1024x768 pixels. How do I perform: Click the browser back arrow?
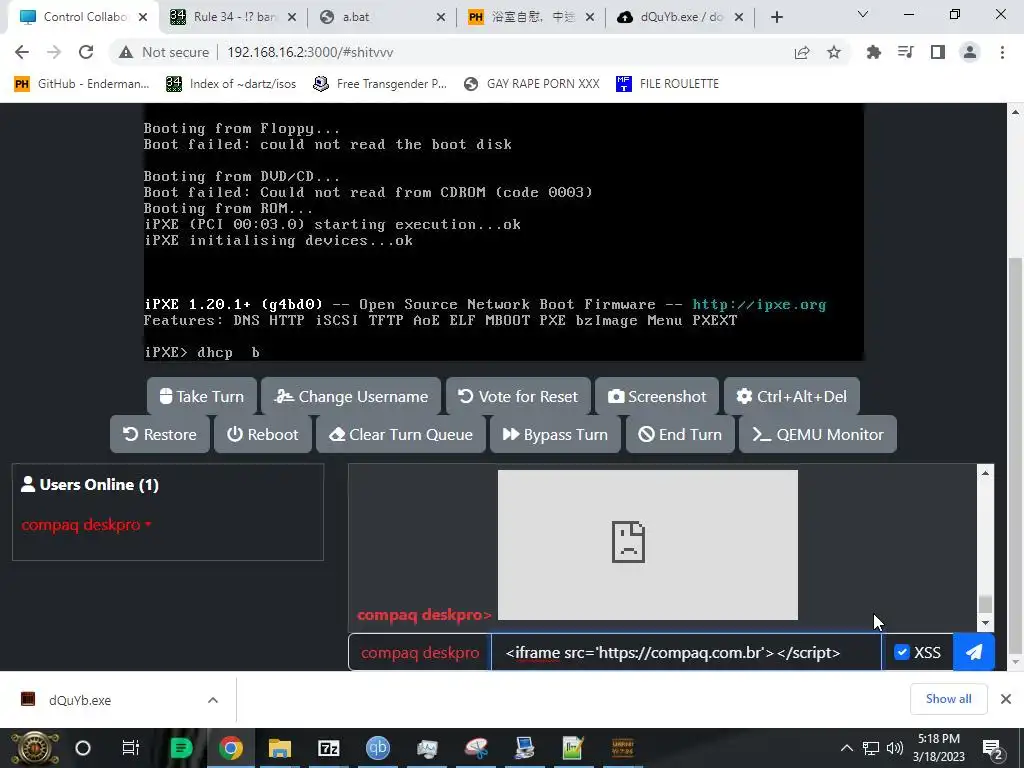(22, 52)
